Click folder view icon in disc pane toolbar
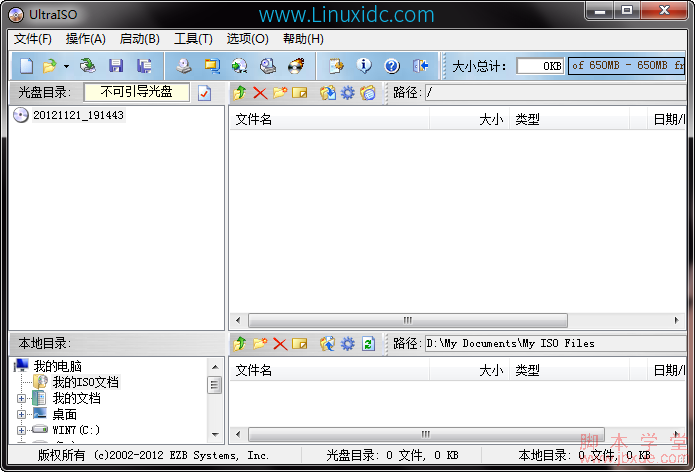Screen dimensions: 695x472 pos(367,93)
